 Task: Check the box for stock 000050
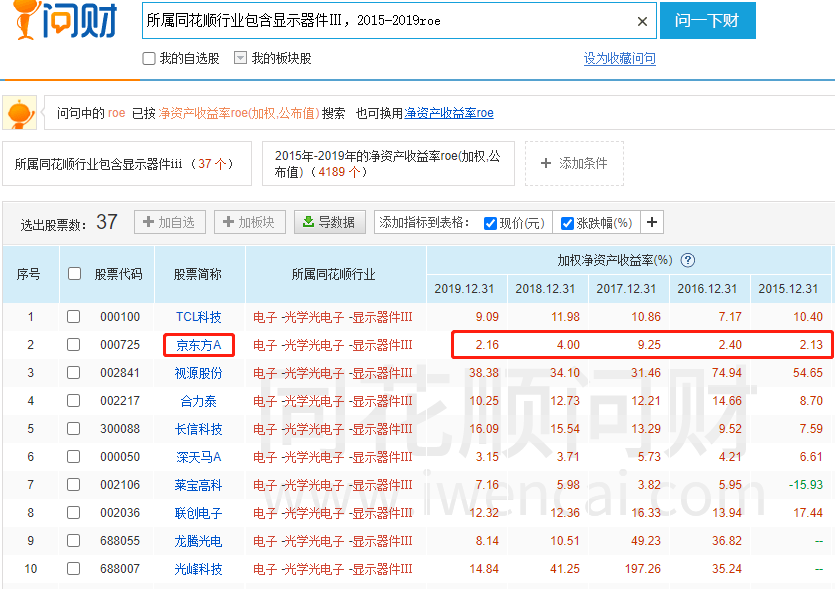coord(73,456)
